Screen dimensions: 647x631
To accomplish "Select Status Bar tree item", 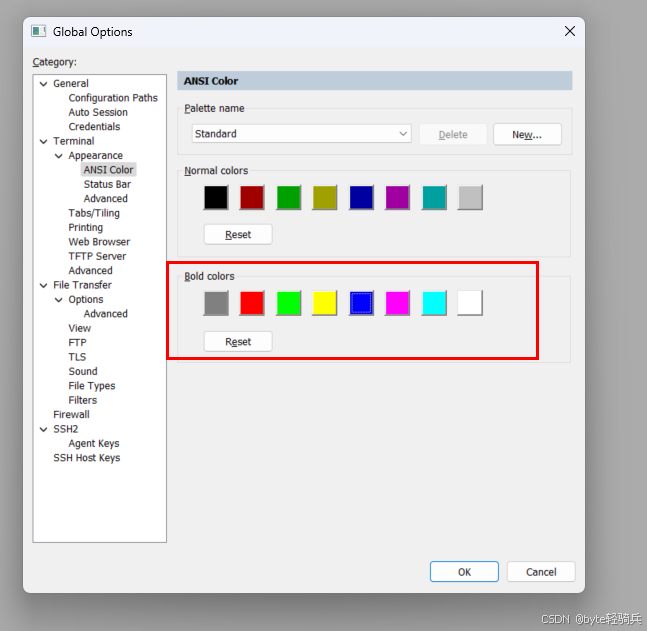I will click(107, 184).
